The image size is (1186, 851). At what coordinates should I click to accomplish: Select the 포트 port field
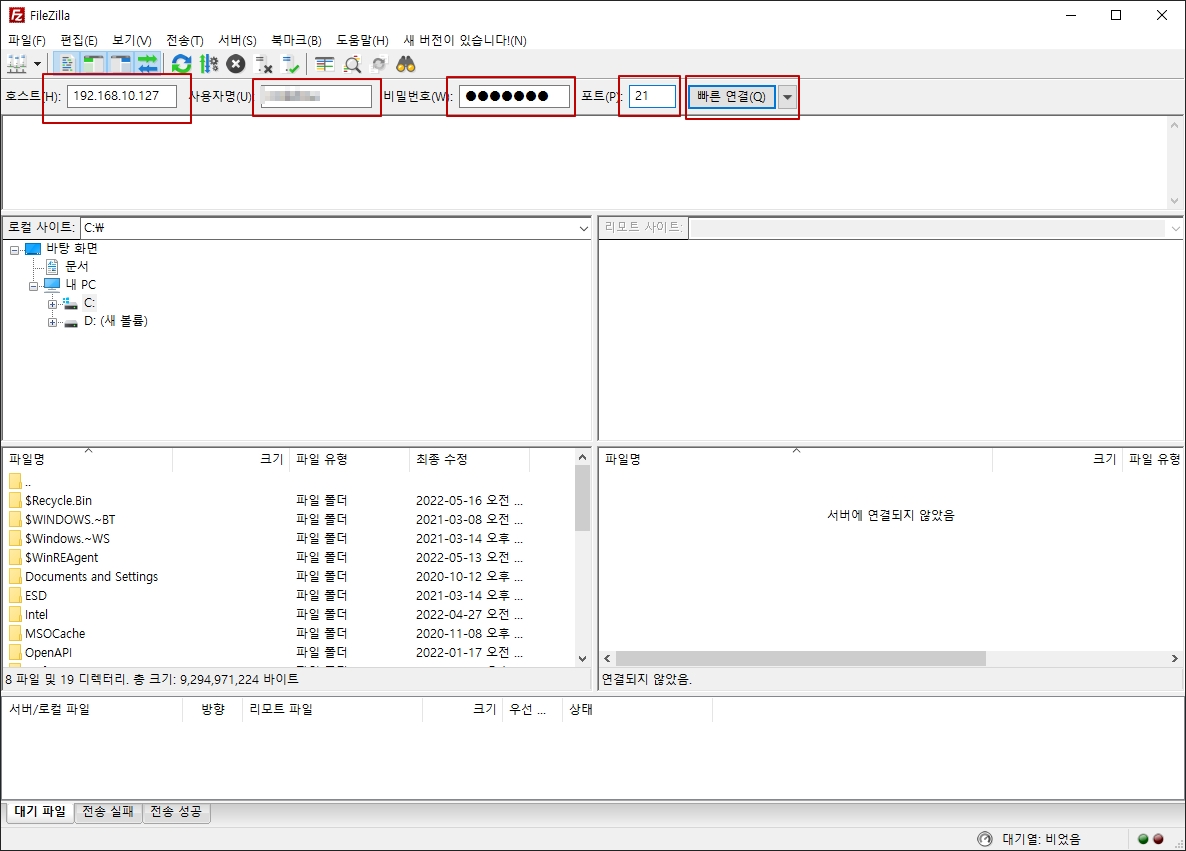pos(652,96)
